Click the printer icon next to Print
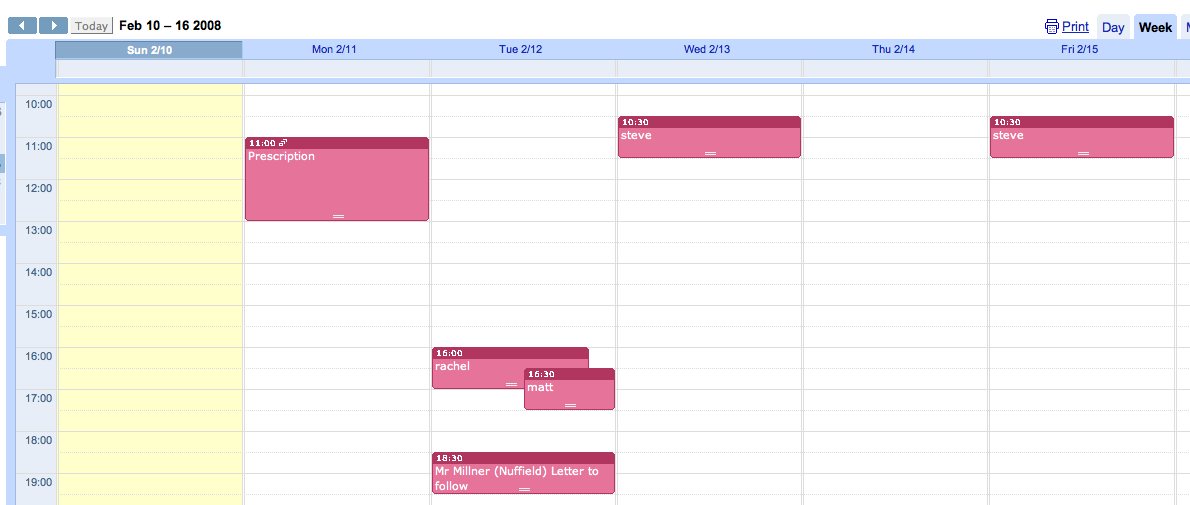The width and height of the screenshot is (1190, 505). click(x=1051, y=27)
